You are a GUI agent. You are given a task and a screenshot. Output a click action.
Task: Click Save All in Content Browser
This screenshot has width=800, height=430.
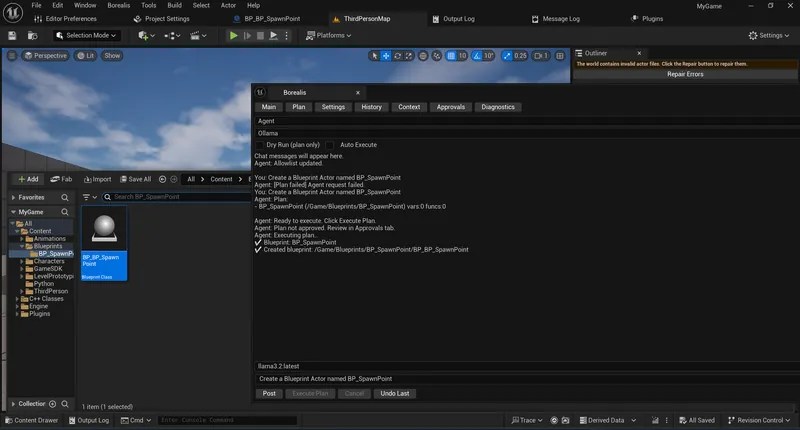click(136, 179)
